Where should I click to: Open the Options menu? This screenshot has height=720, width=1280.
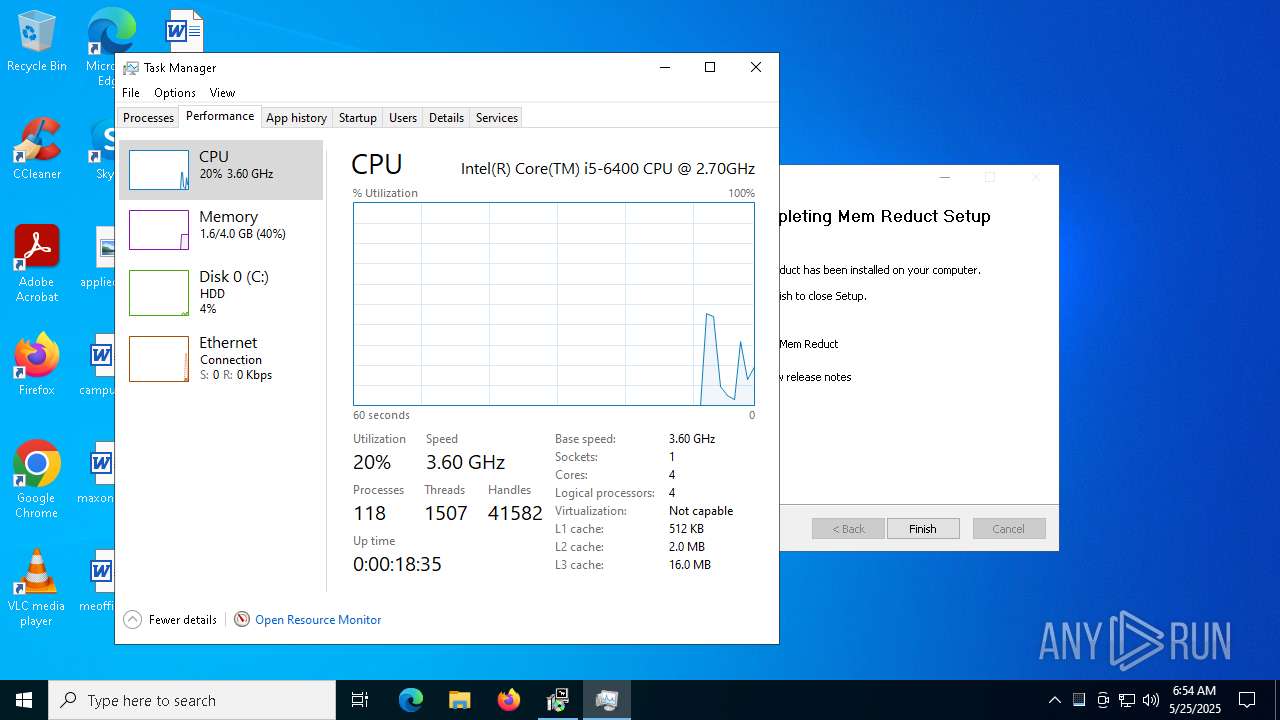tap(175, 93)
